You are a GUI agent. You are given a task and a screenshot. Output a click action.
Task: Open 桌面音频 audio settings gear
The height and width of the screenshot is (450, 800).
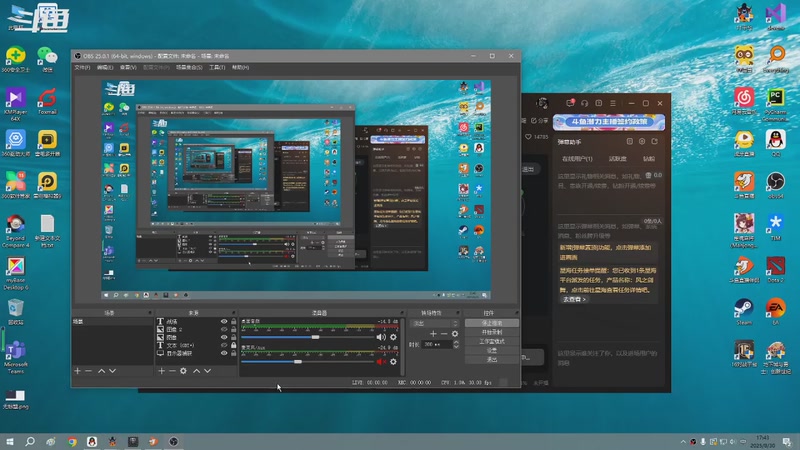pyautogui.click(x=393, y=337)
